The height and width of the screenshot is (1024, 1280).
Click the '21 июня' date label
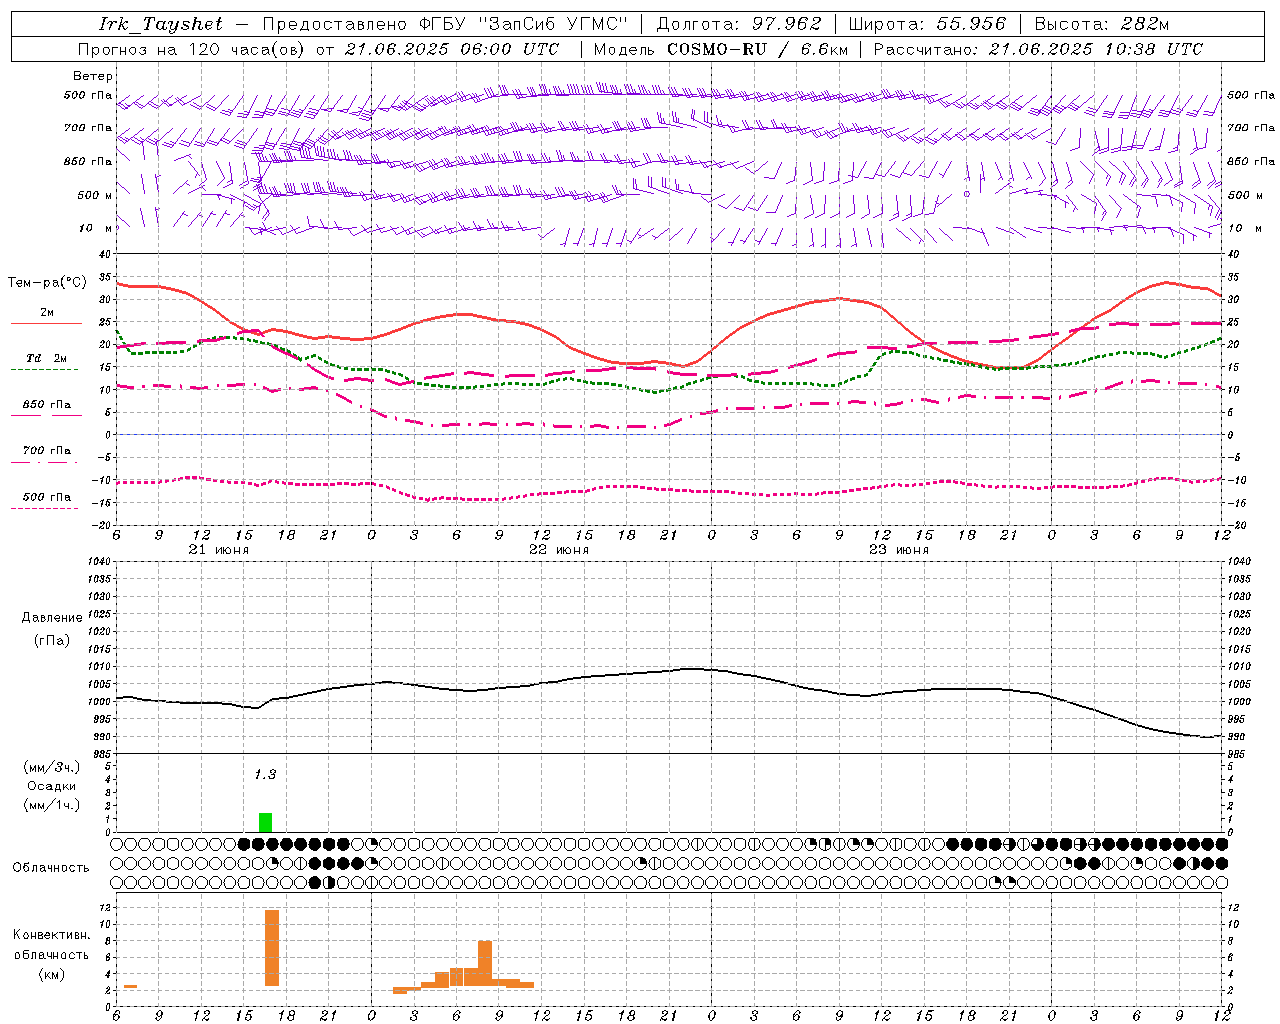(x=219, y=550)
